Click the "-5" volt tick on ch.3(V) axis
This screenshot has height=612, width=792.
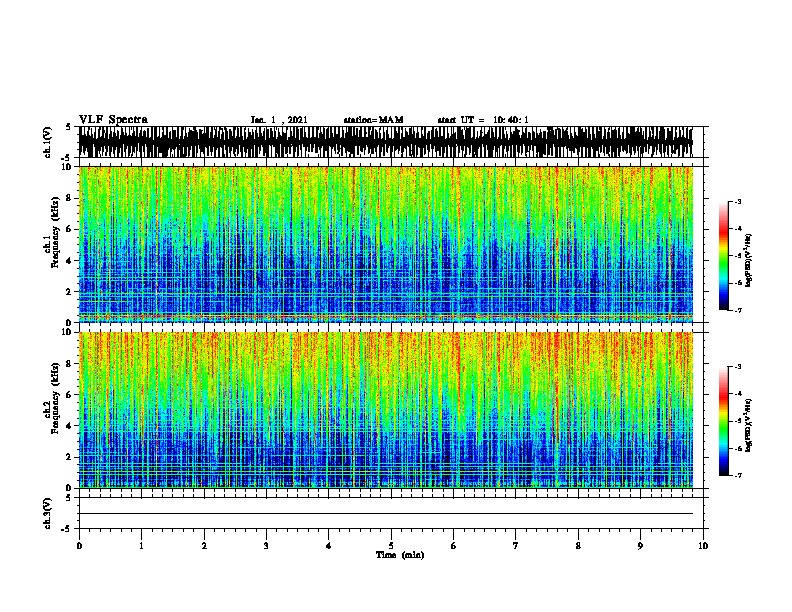(x=67, y=529)
